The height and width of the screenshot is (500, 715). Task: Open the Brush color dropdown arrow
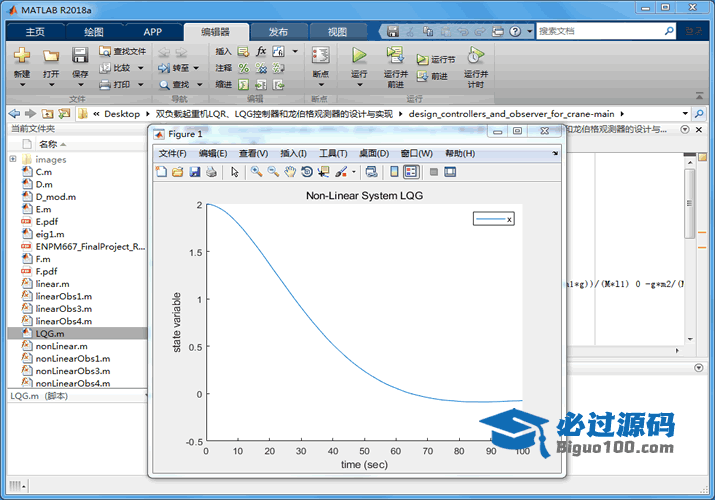pos(354,172)
